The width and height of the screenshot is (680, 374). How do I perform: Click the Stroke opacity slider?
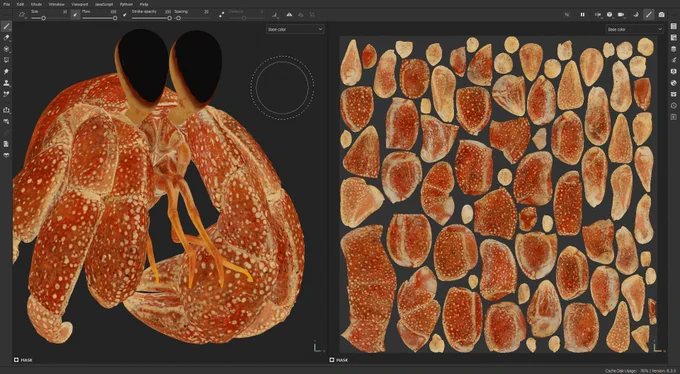pyautogui.click(x=151, y=18)
